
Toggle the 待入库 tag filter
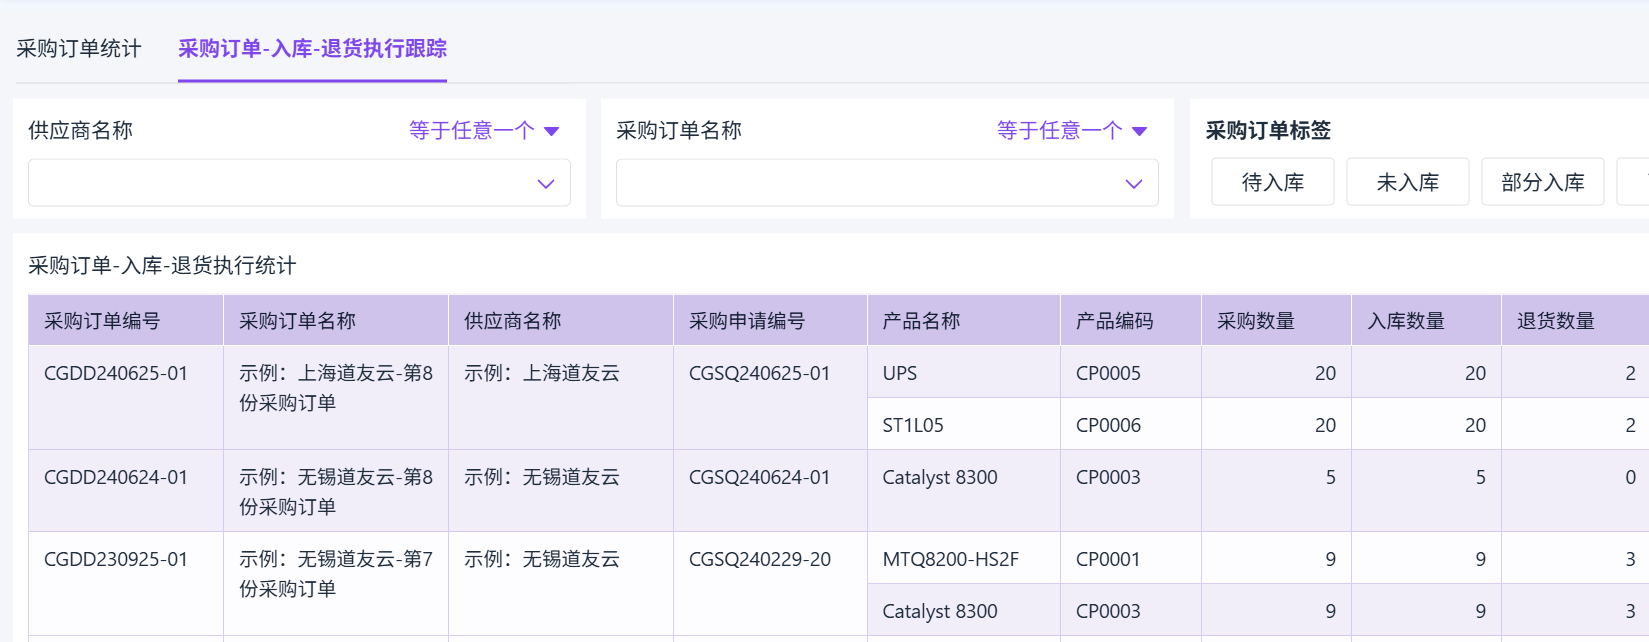click(1272, 182)
